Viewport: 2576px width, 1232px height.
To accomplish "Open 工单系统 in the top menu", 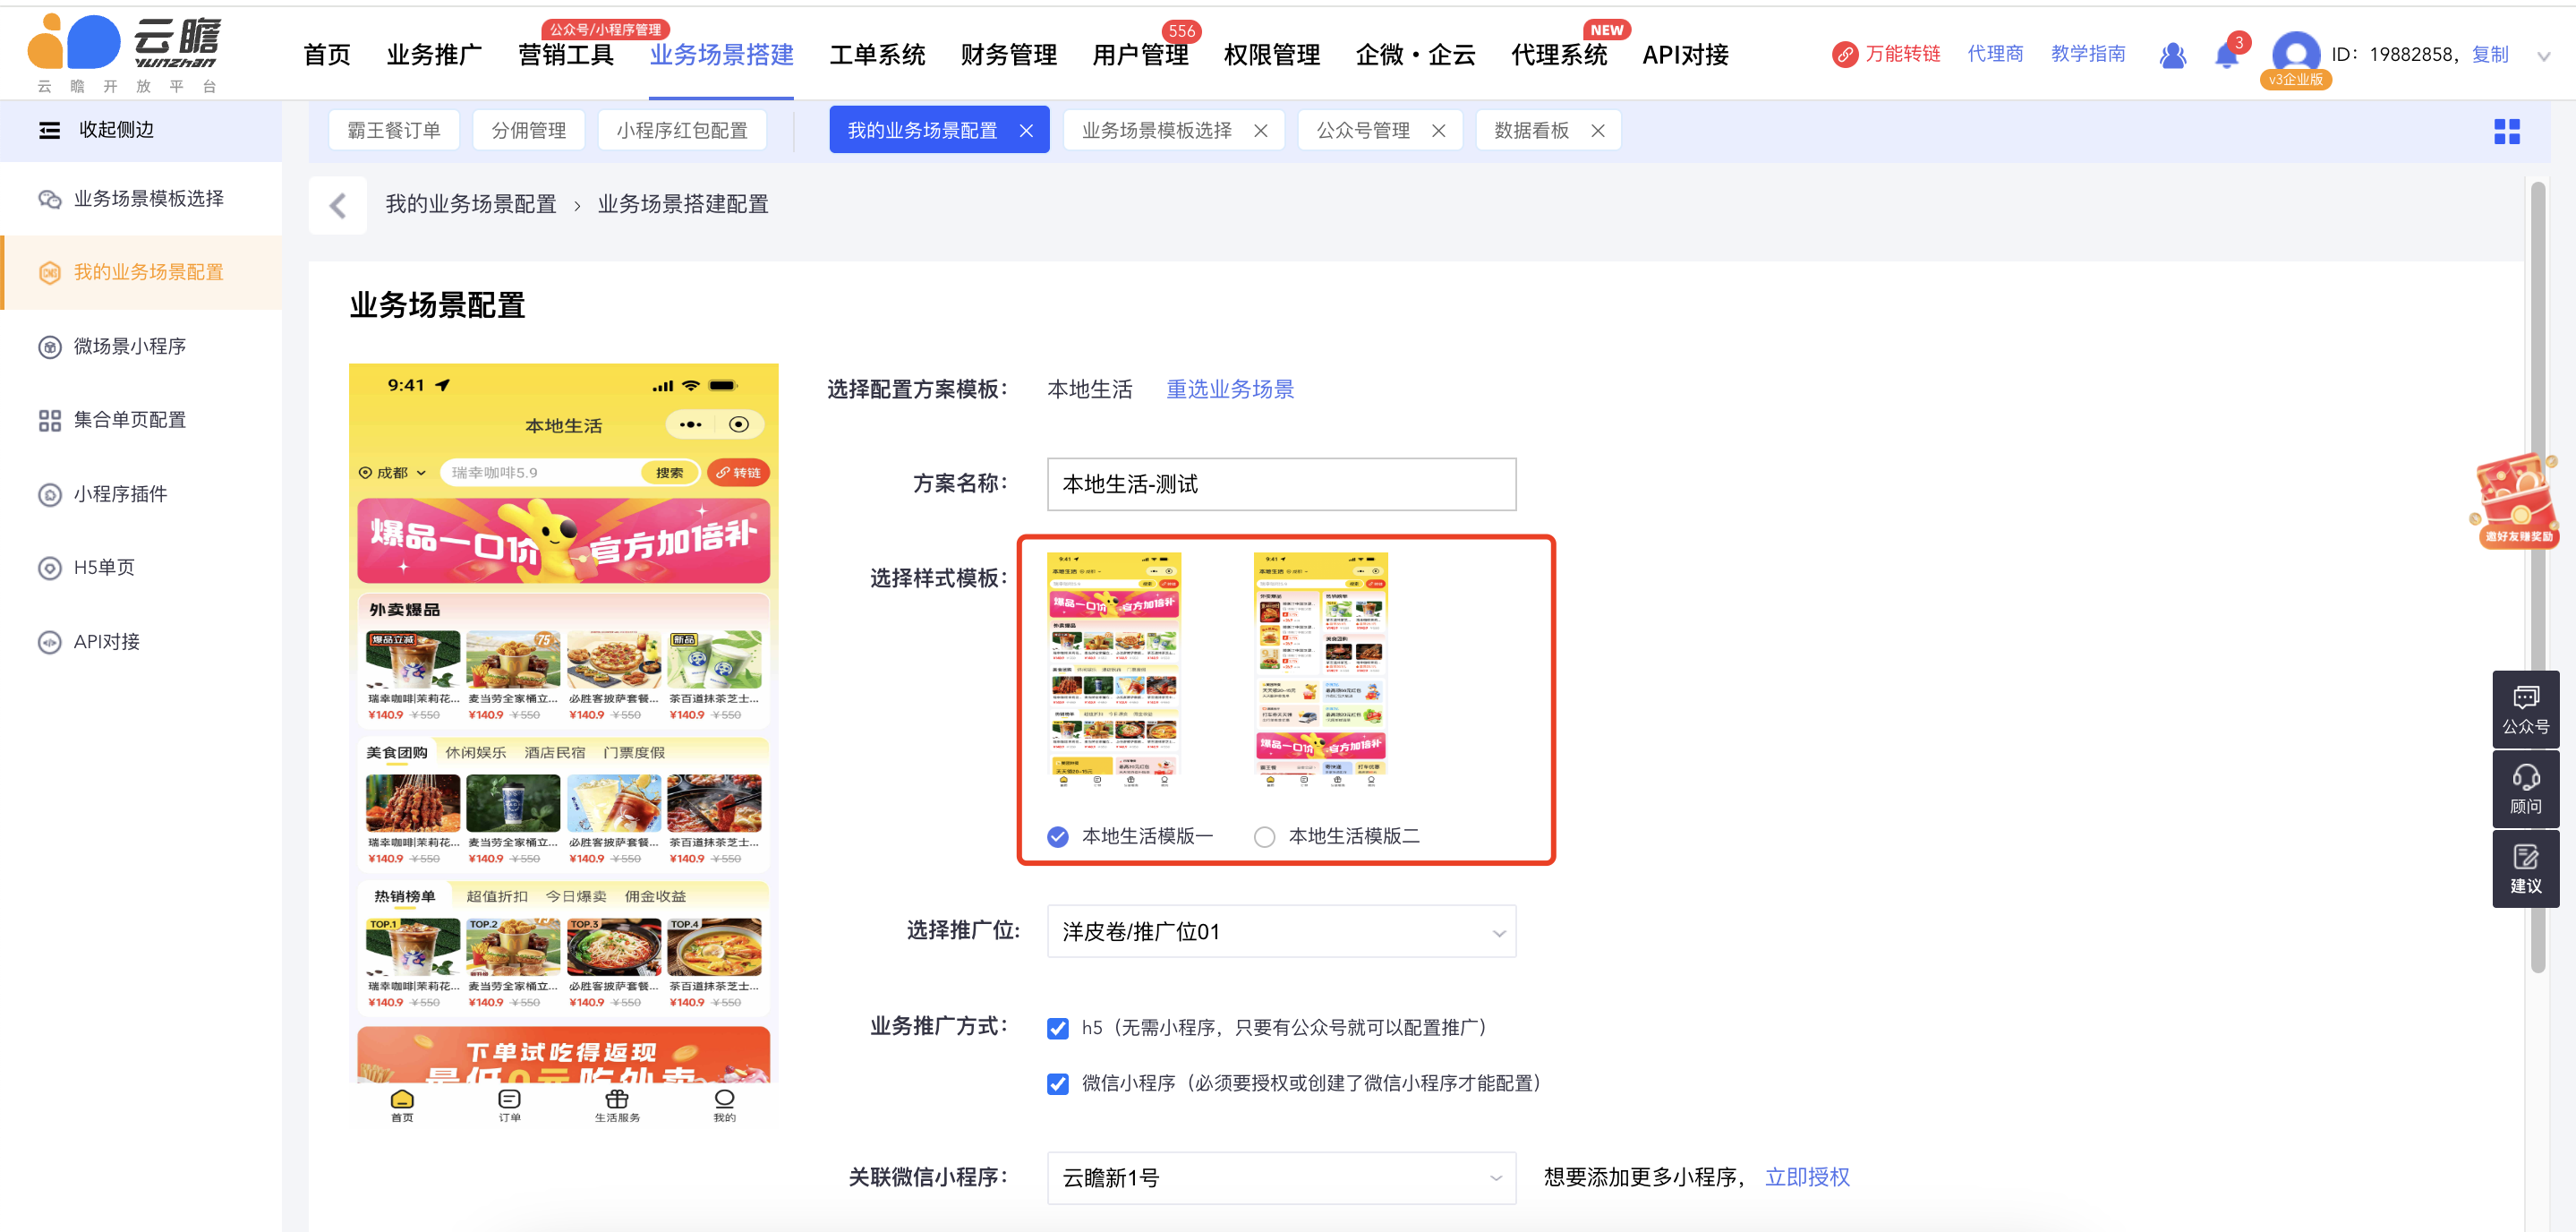I will (876, 55).
